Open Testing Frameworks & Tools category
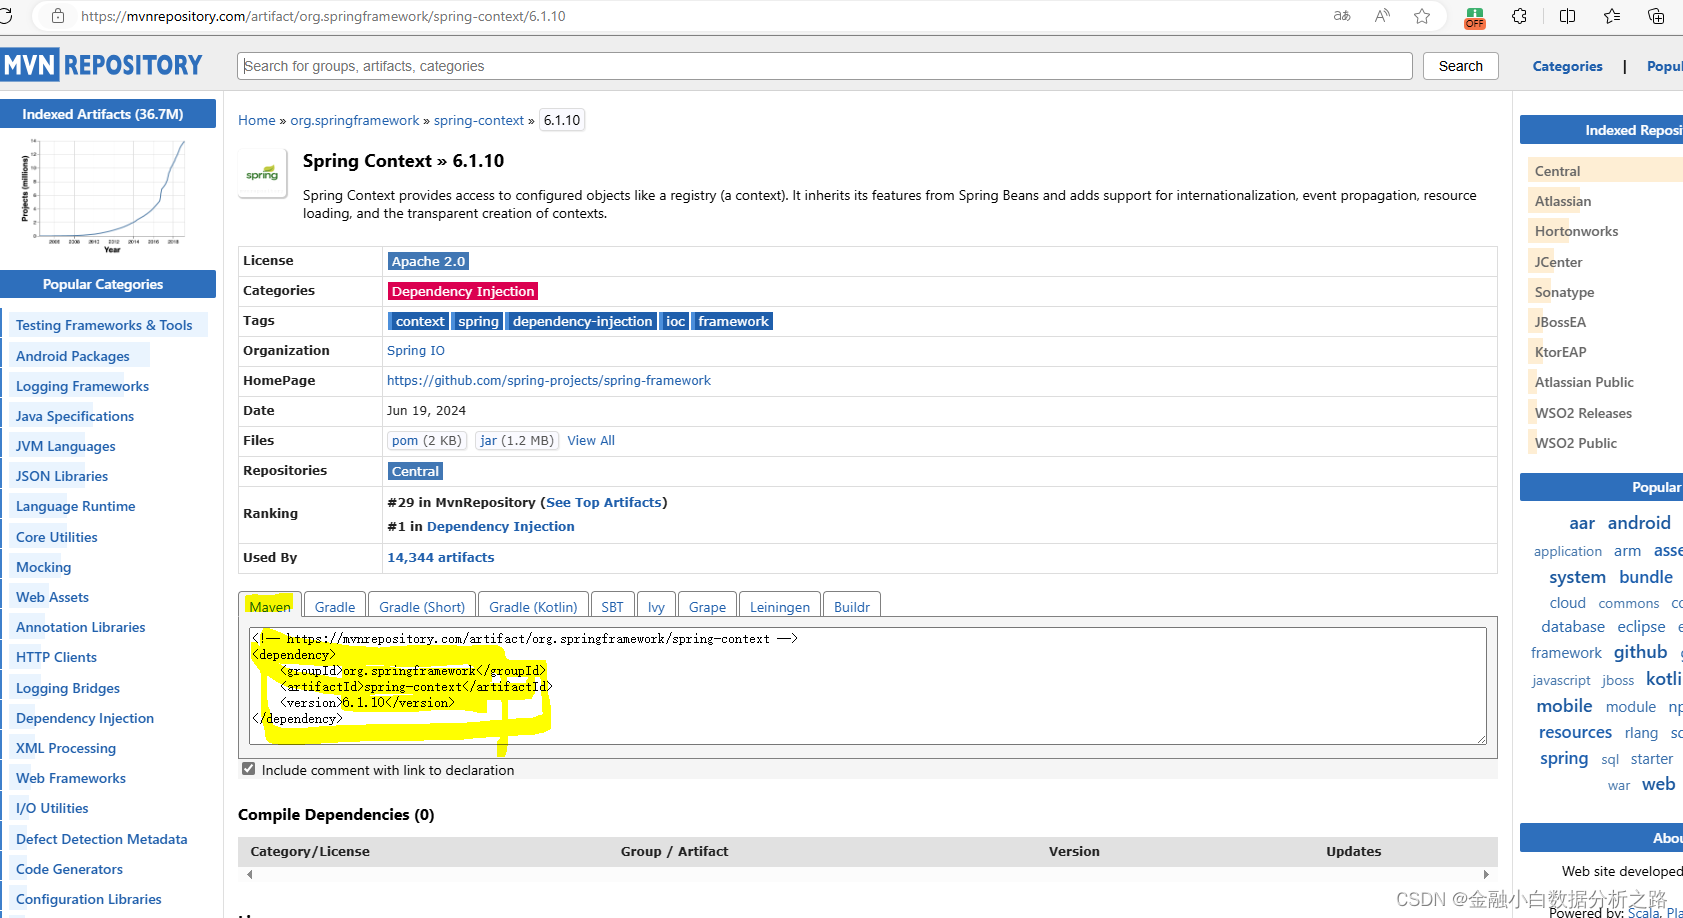Image resolution: width=1683 pixels, height=918 pixels. click(x=104, y=325)
